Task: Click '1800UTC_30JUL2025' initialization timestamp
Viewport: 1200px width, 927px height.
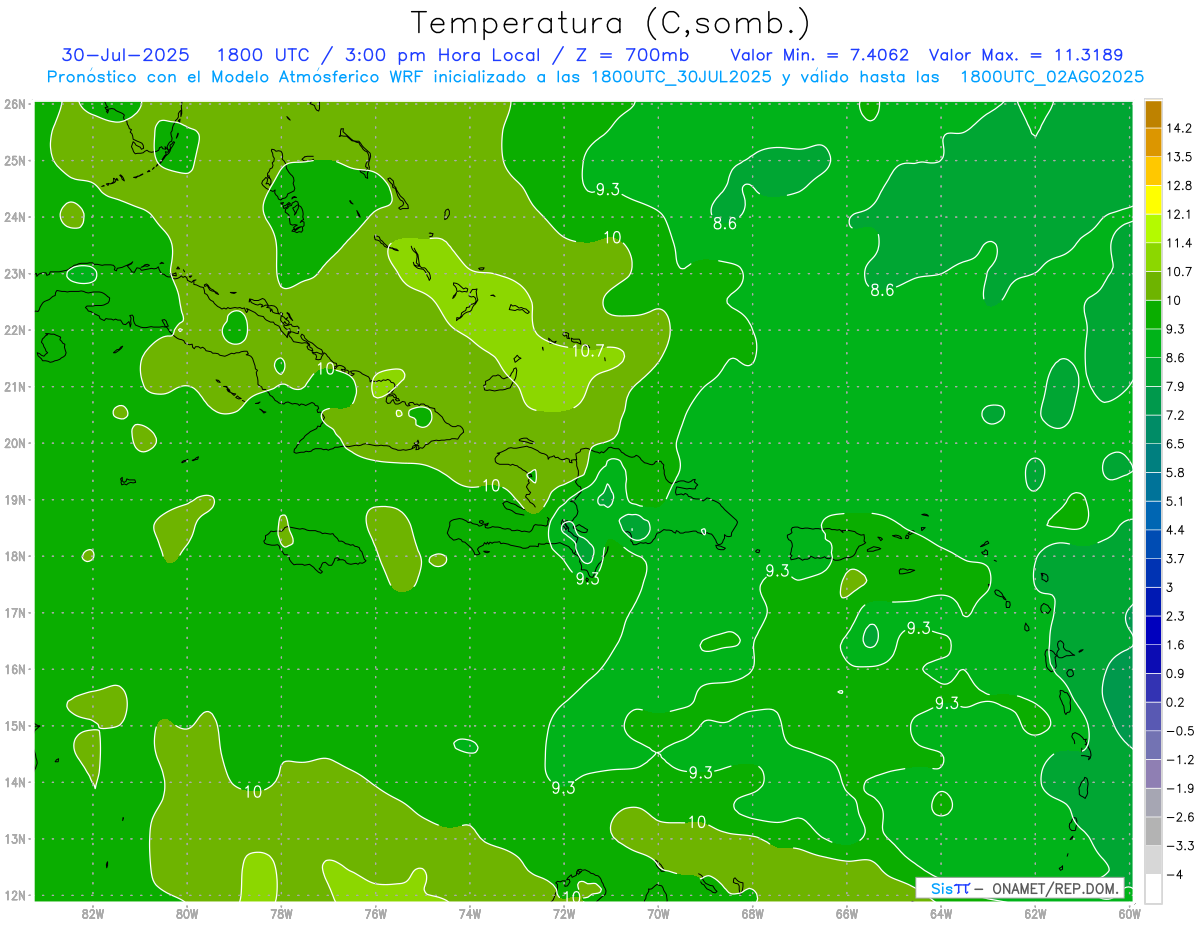Action: coord(681,77)
